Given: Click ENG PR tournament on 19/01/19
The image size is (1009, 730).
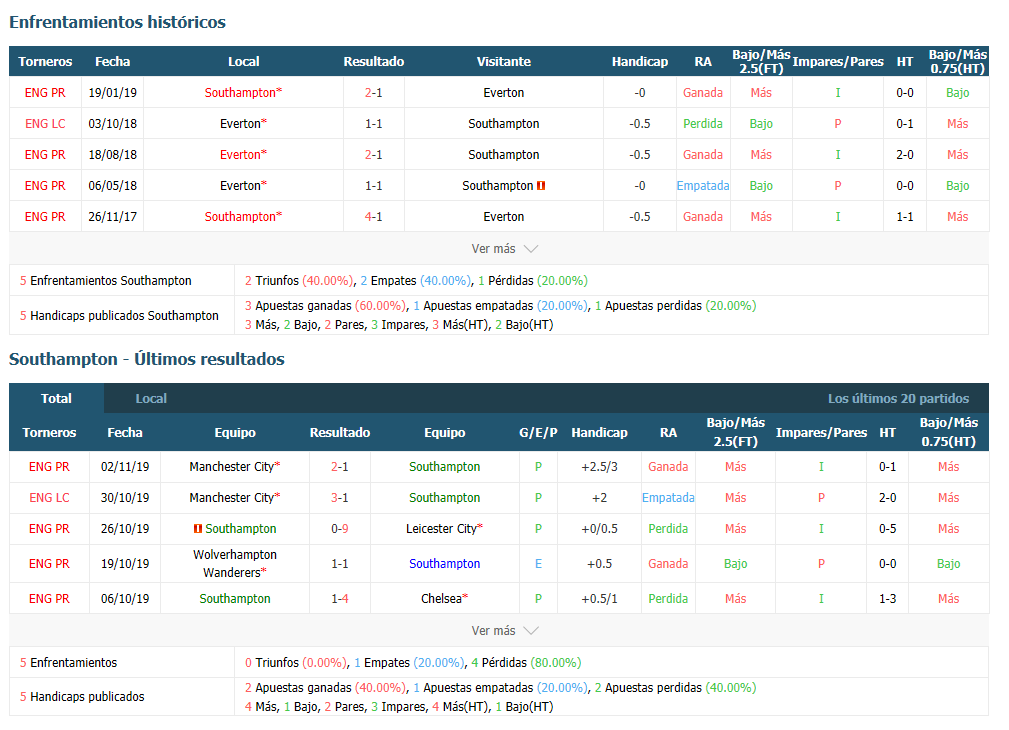Looking at the screenshot, I should [x=45, y=93].
